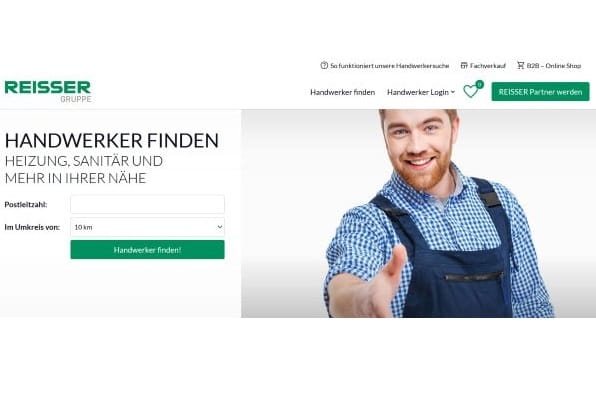Screen dimensions: 596x409
Task: Click the favorites counter badge
Action: click(479, 84)
